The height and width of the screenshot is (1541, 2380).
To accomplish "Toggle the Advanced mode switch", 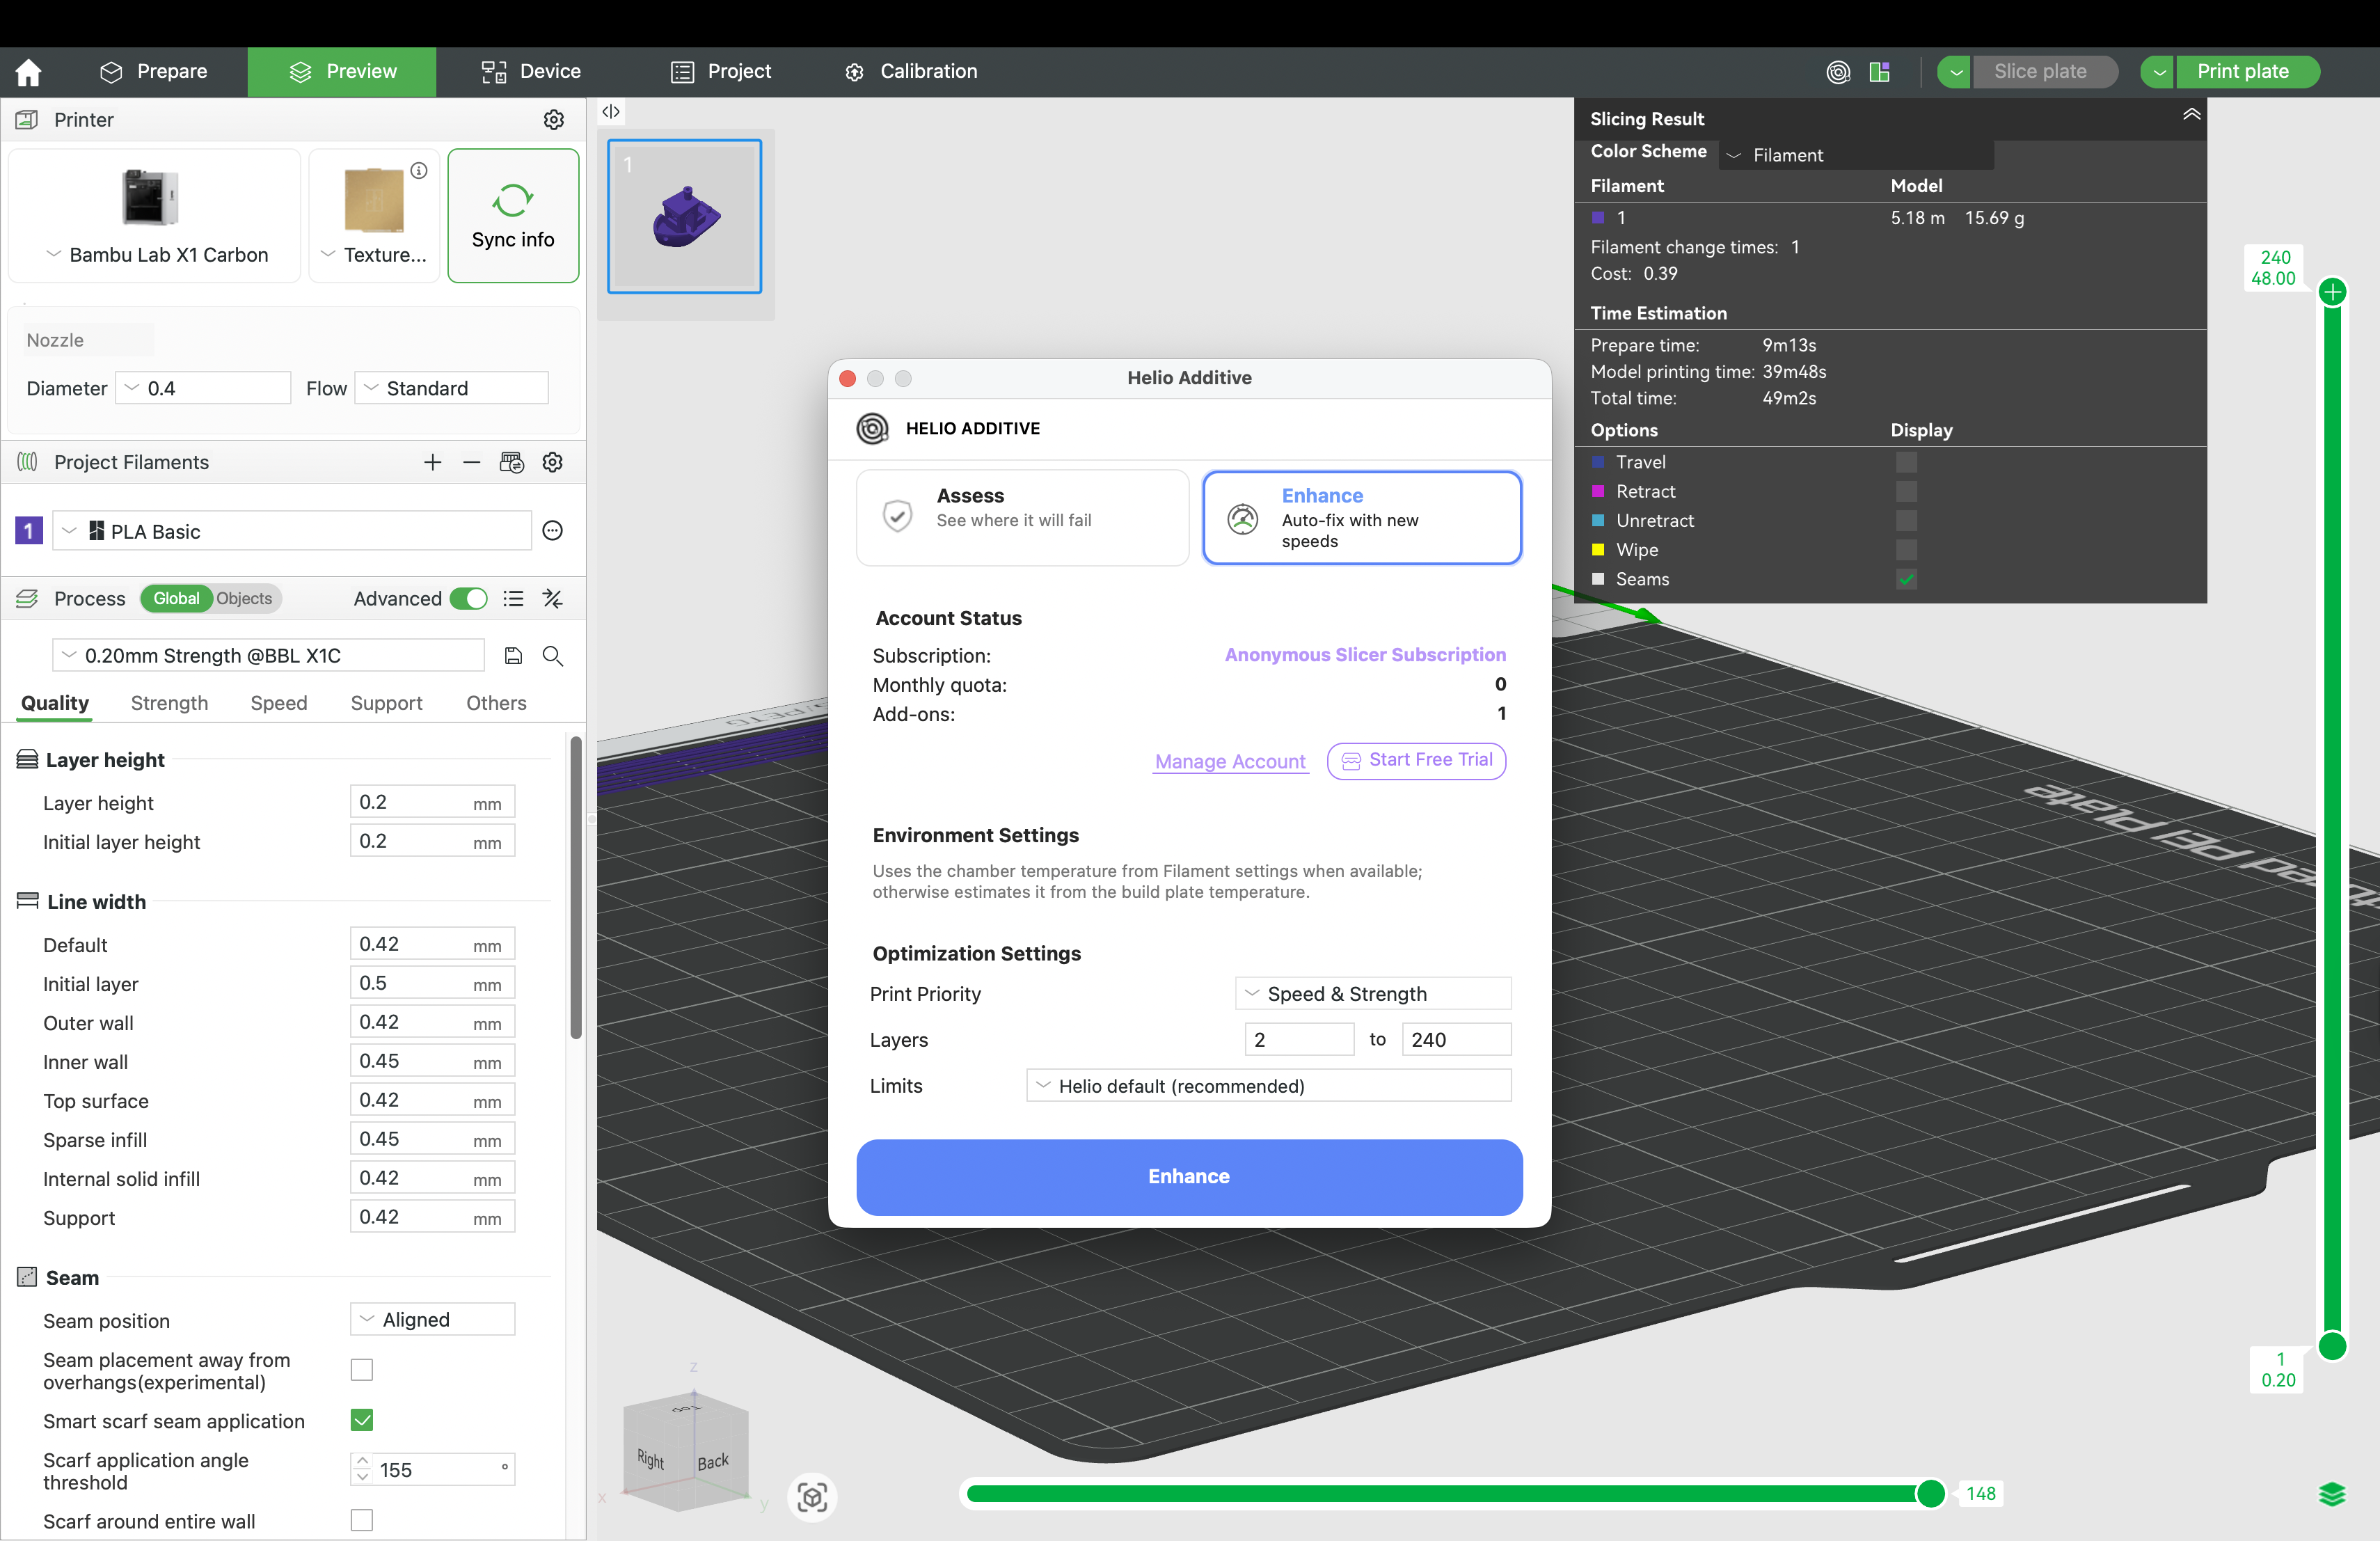I will [469, 599].
